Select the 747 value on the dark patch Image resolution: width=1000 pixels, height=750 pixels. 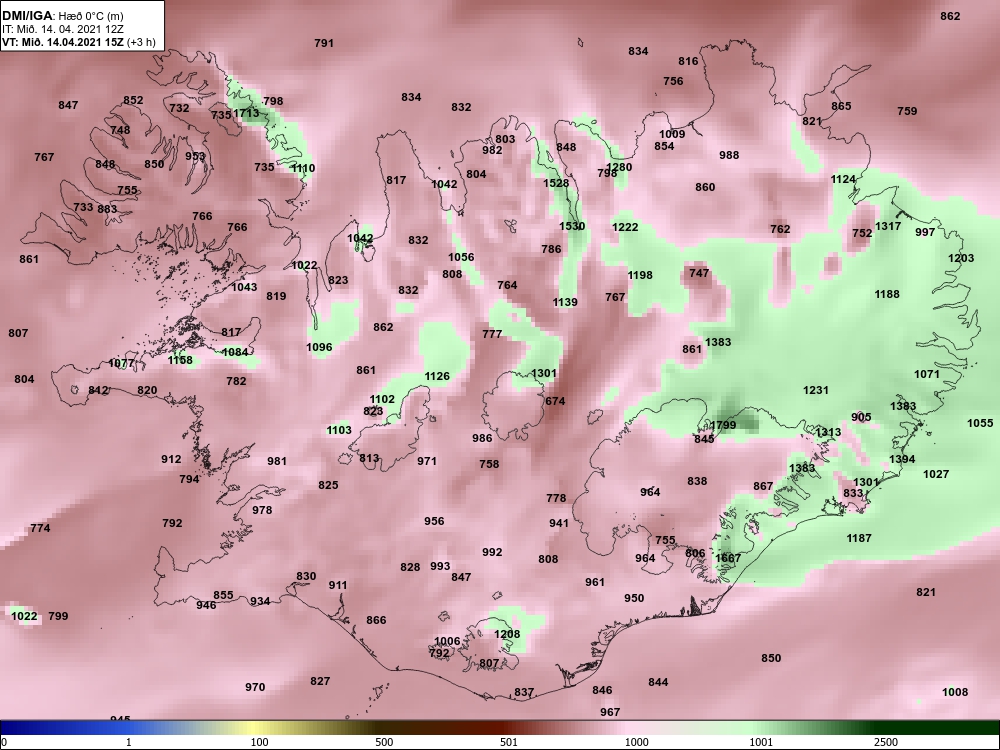coord(699,273)
